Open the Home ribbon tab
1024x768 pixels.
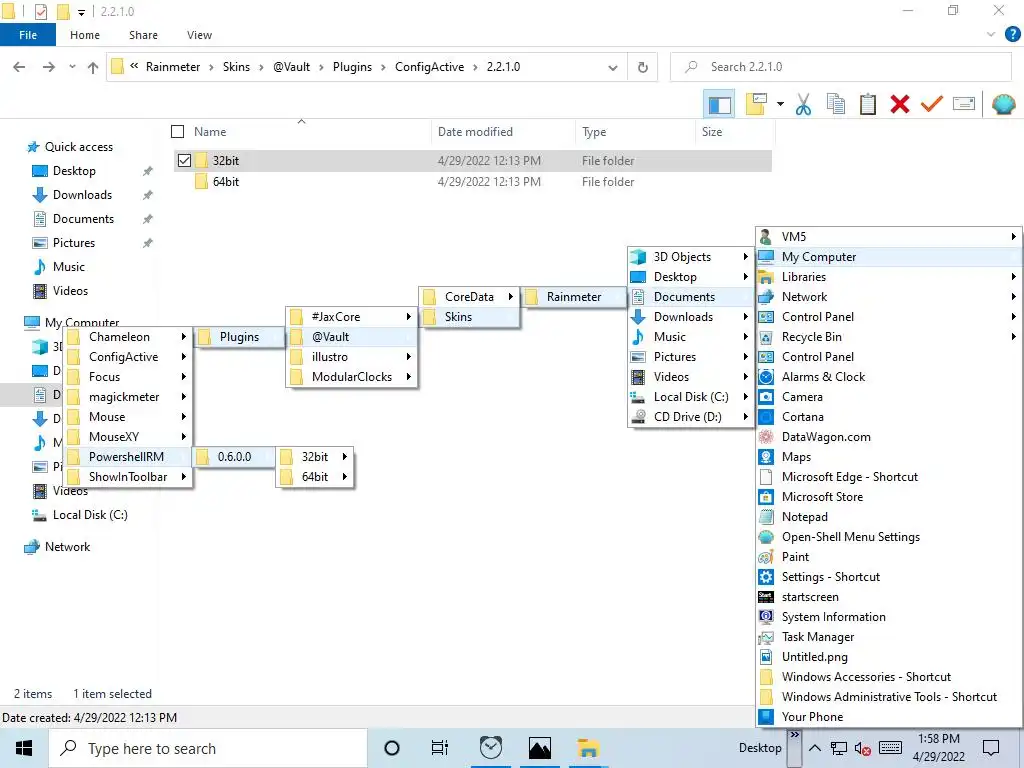tap(85, 35)
